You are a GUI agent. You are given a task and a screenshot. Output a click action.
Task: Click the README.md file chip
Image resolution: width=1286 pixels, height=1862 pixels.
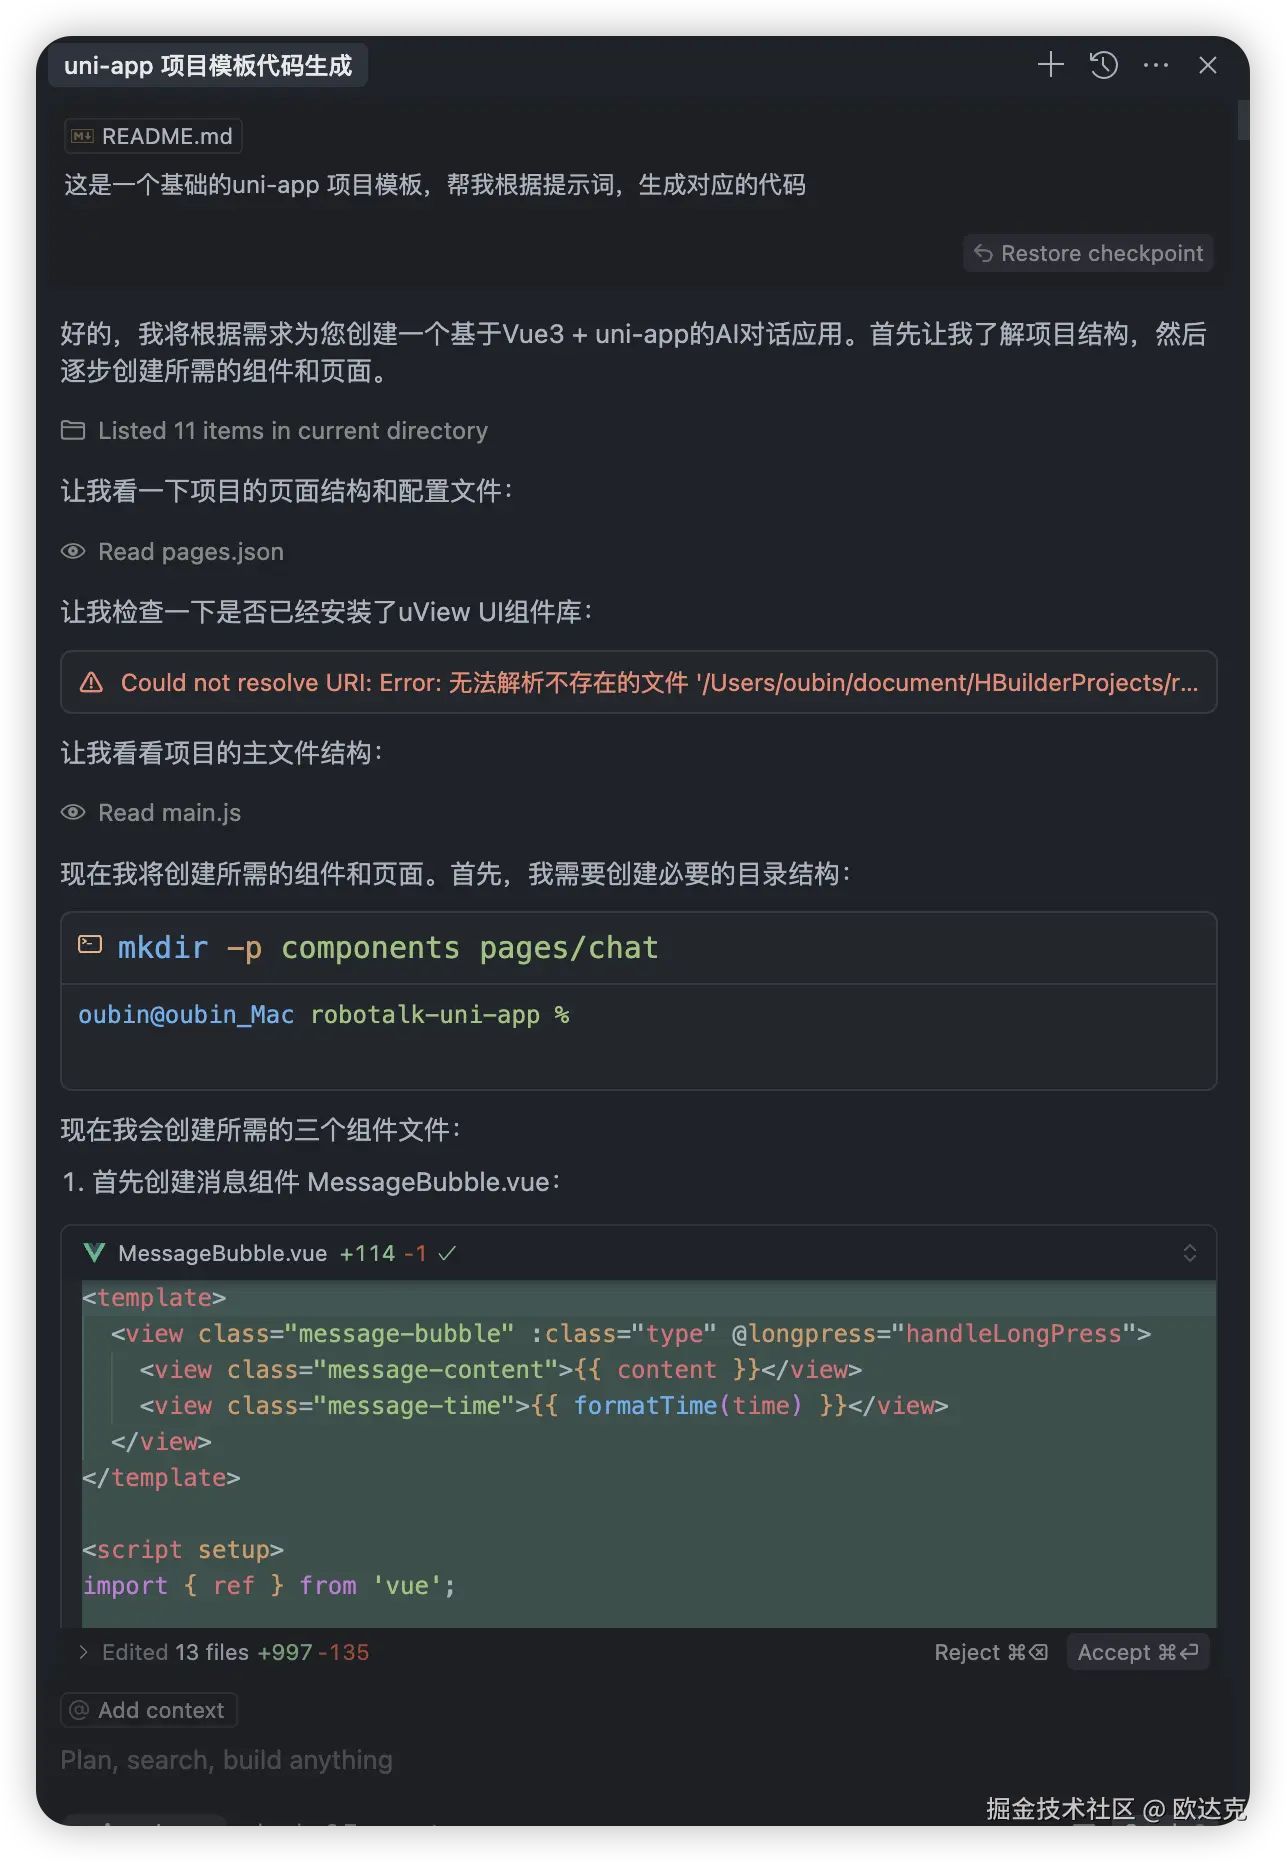(153, 136)
